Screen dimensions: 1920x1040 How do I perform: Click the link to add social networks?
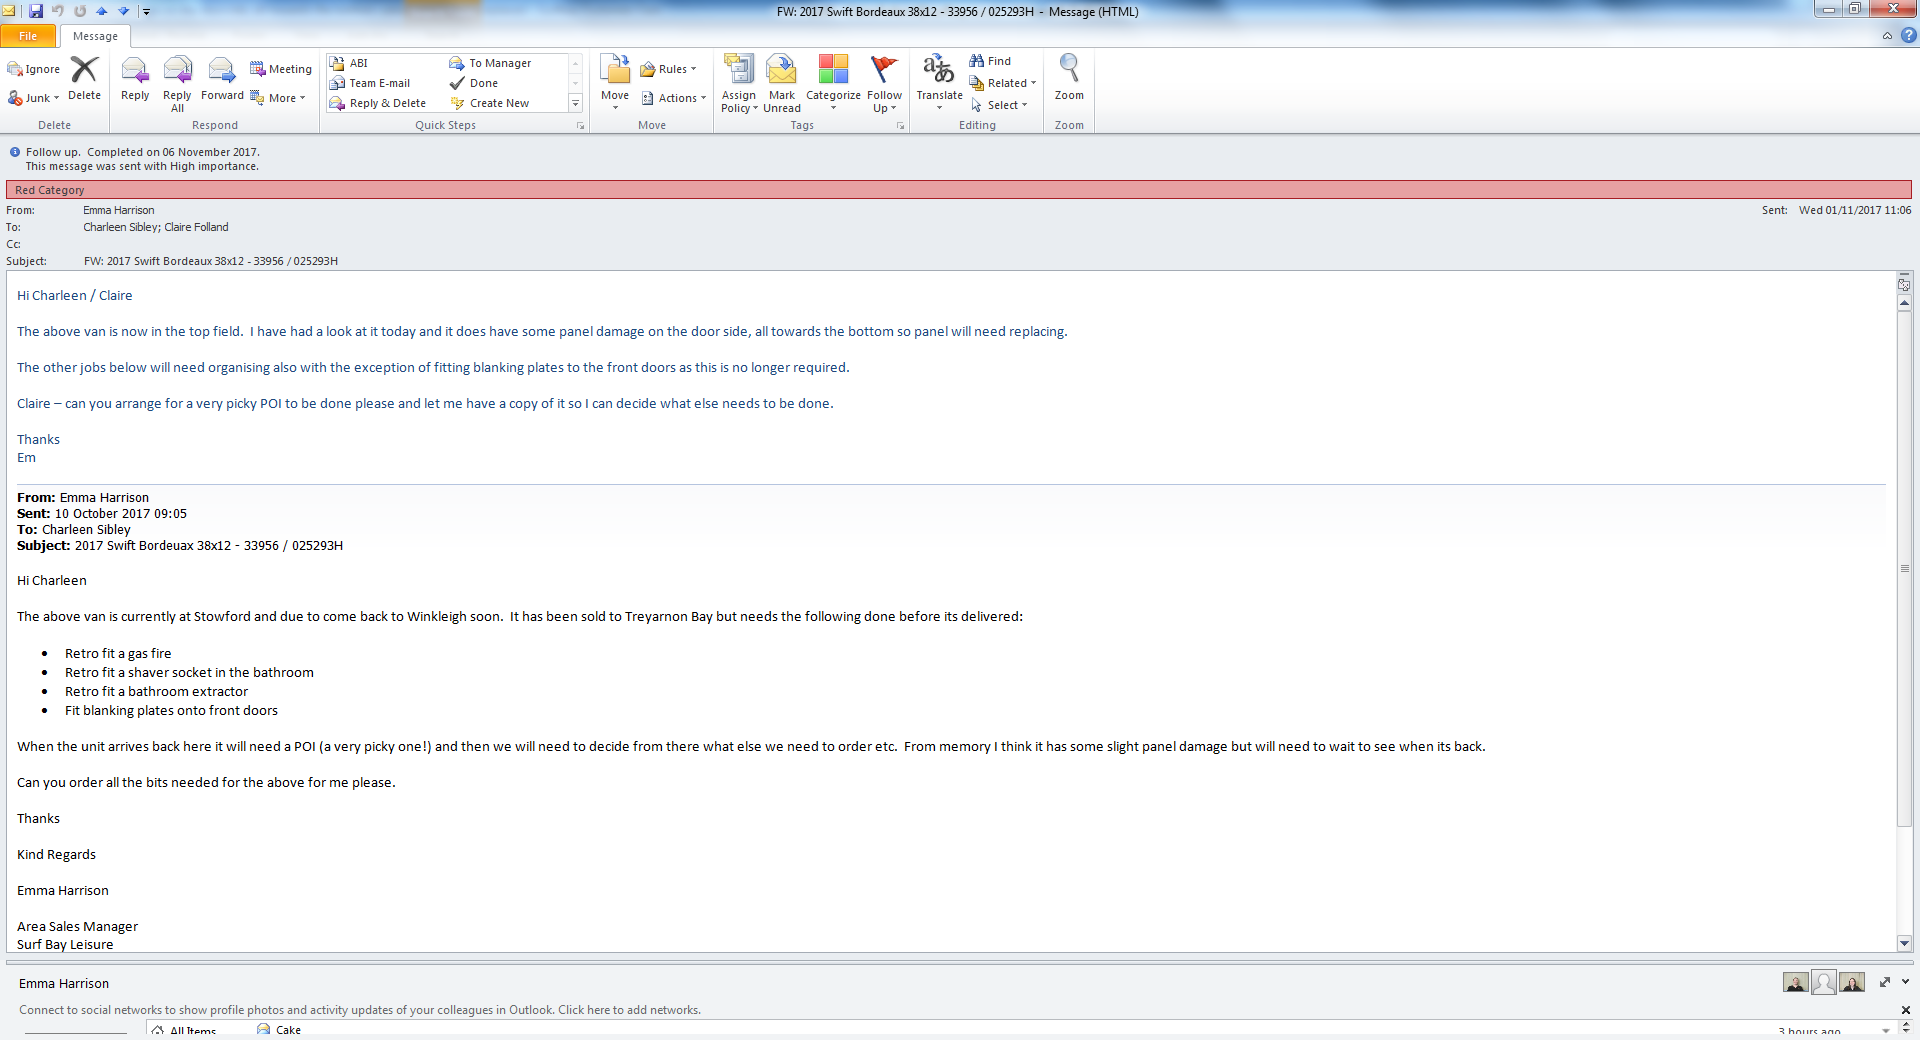[x=629, y=1010]
